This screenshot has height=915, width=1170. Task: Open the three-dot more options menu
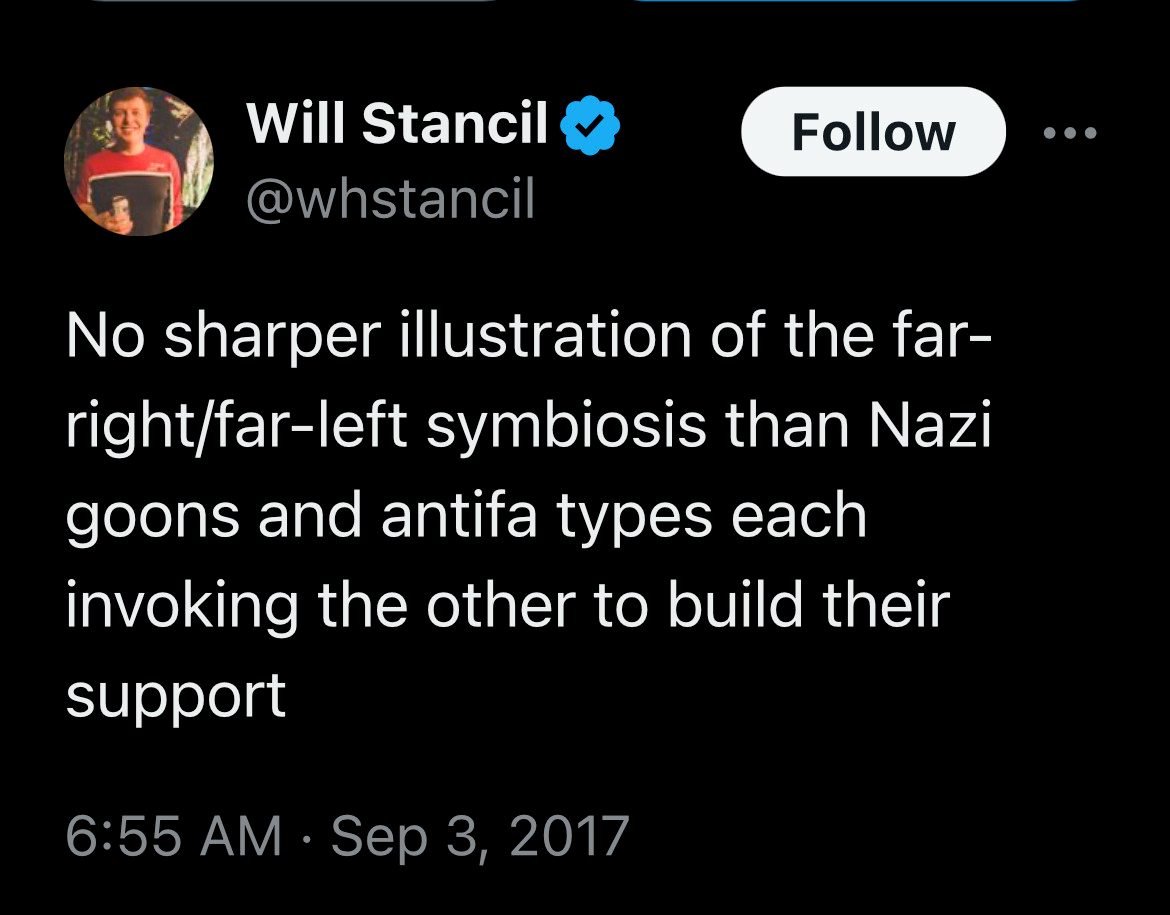pos(1069,132)
